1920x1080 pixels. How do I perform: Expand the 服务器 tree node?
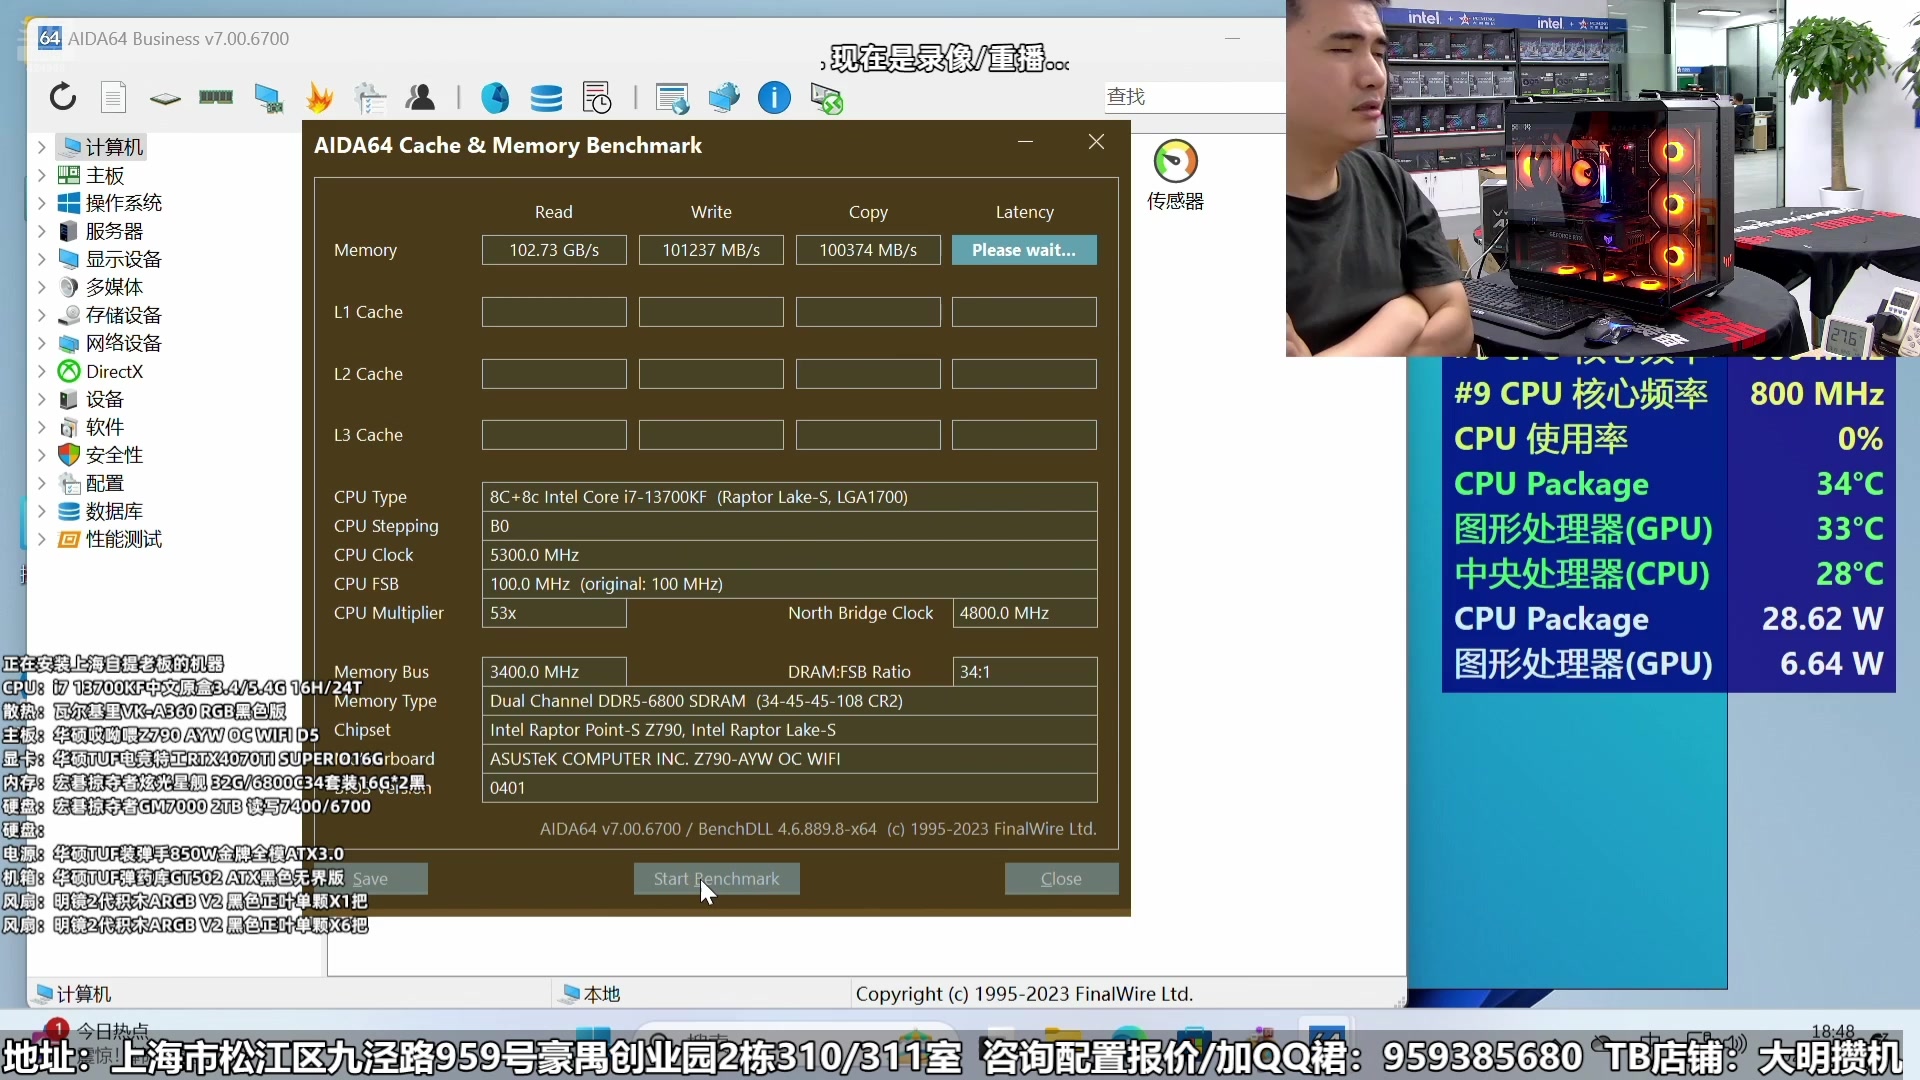coord(41,231)
